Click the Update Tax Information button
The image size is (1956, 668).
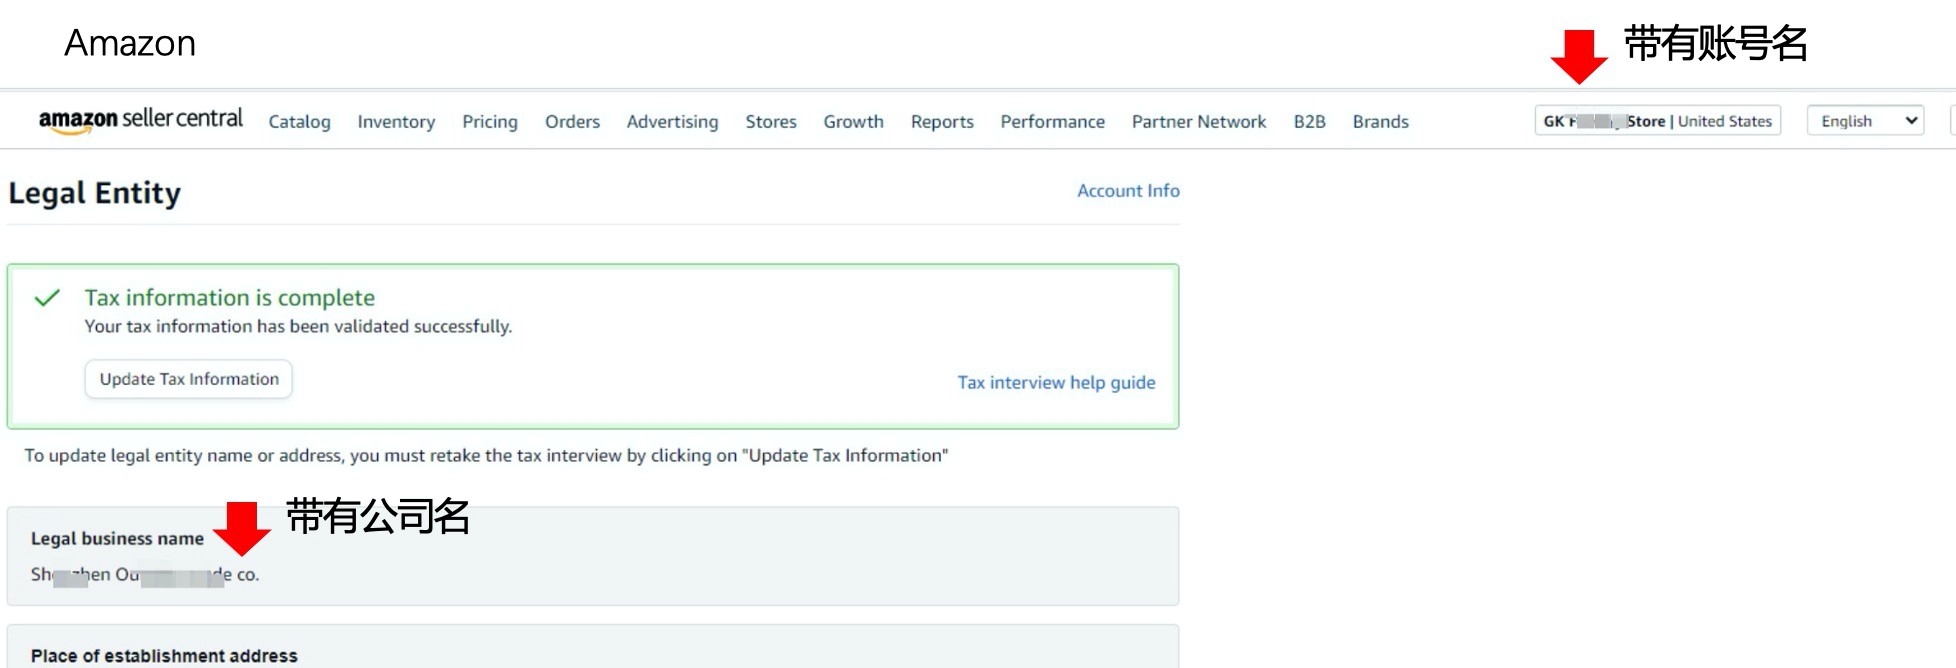click(x=189, y=379)
